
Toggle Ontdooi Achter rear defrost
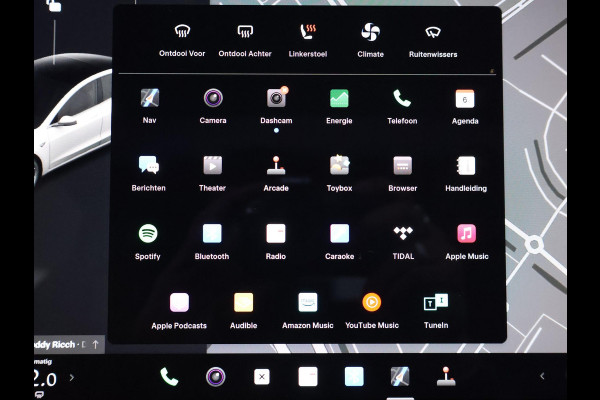click(245, 32)
